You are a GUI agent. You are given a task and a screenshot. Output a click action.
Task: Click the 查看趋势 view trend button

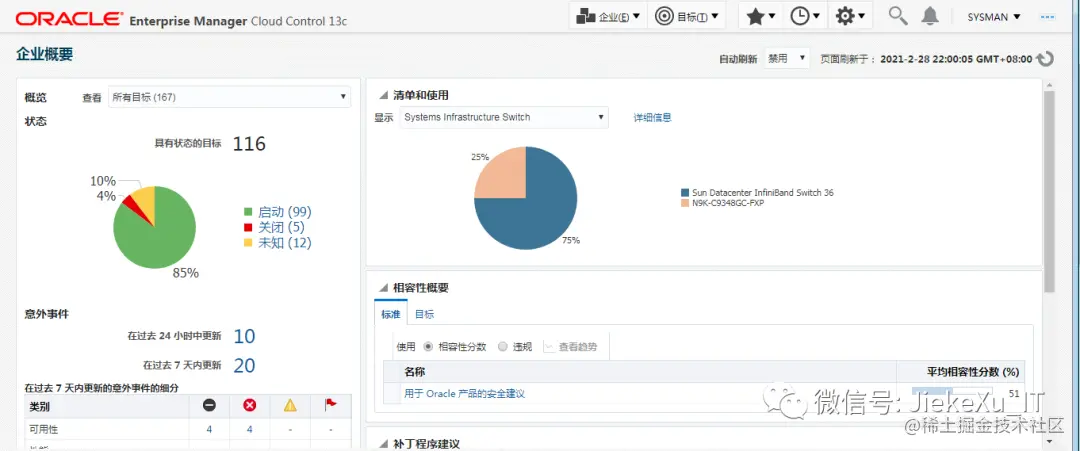point(571,346)
